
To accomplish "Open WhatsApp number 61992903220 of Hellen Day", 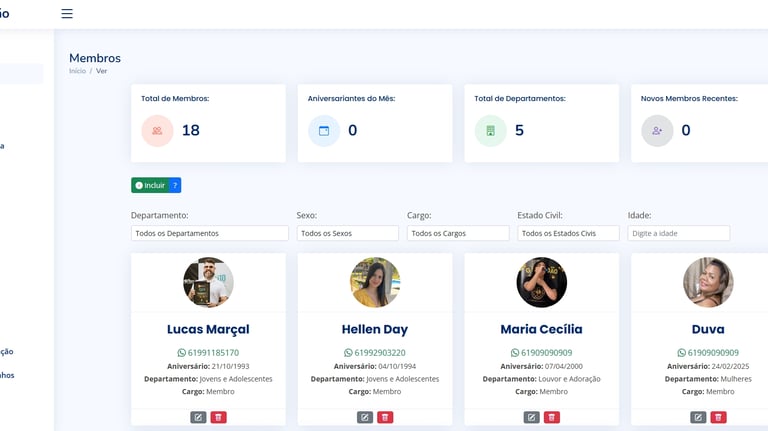I will click(375, 353).
